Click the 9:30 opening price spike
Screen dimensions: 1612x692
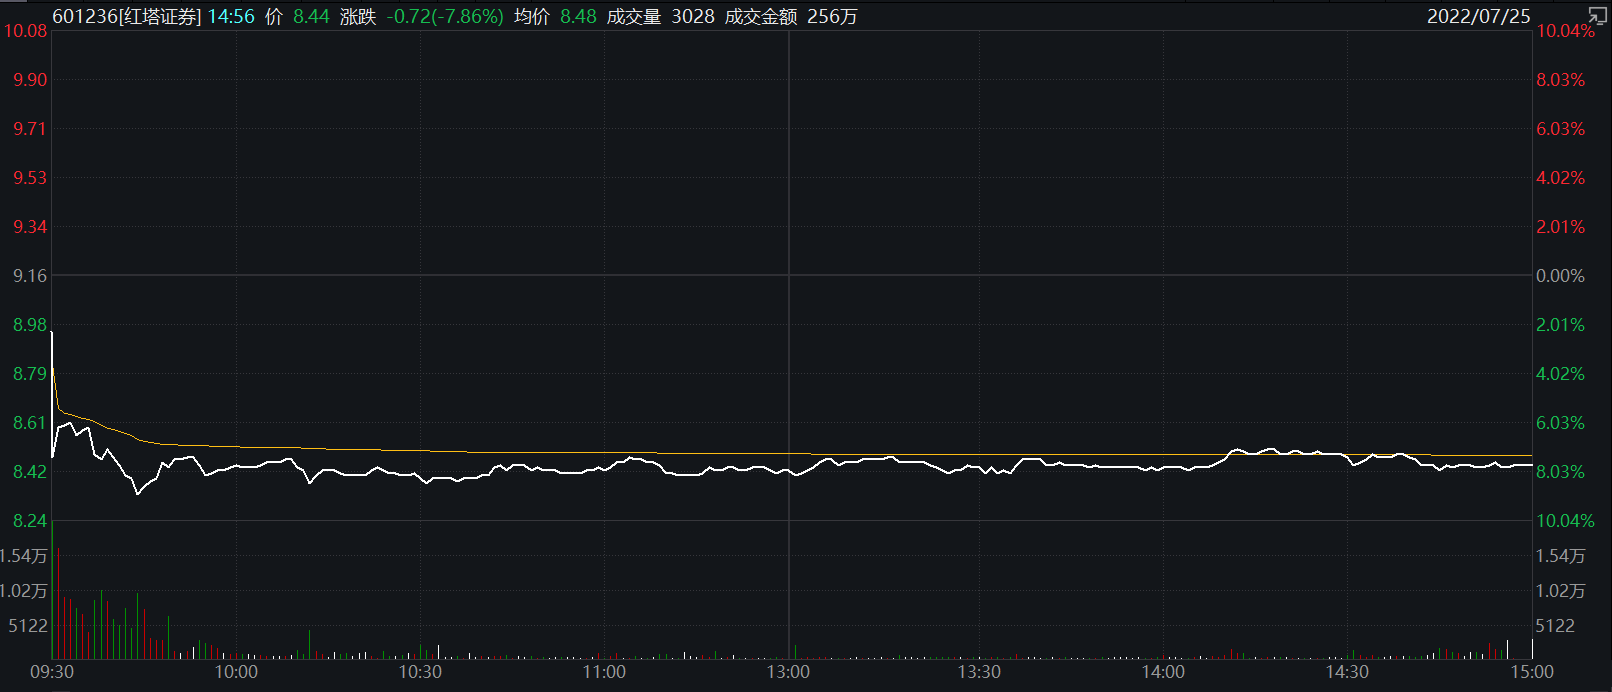click(x=52, y=334)
